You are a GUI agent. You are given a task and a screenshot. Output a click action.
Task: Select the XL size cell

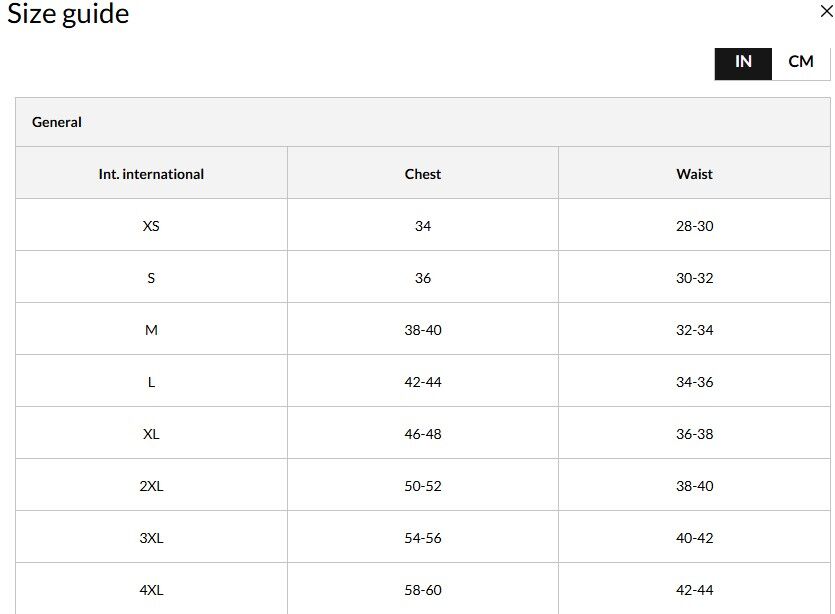[x=151, y=434]
